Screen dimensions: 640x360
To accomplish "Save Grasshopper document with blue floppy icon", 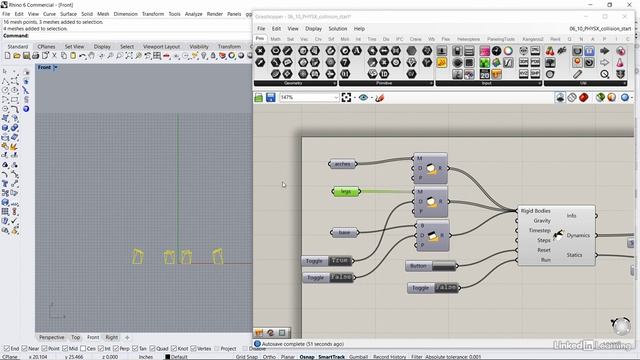I will 270,98.
